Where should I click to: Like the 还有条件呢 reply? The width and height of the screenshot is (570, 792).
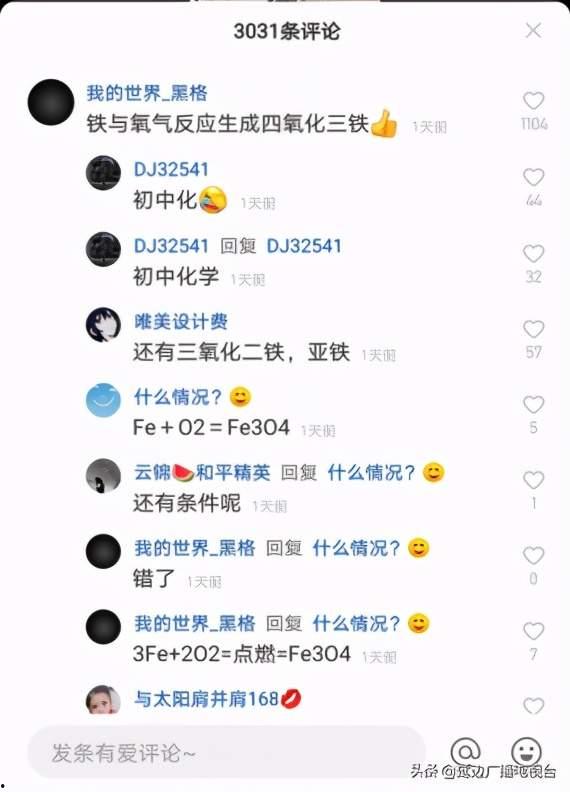point(533,480)
